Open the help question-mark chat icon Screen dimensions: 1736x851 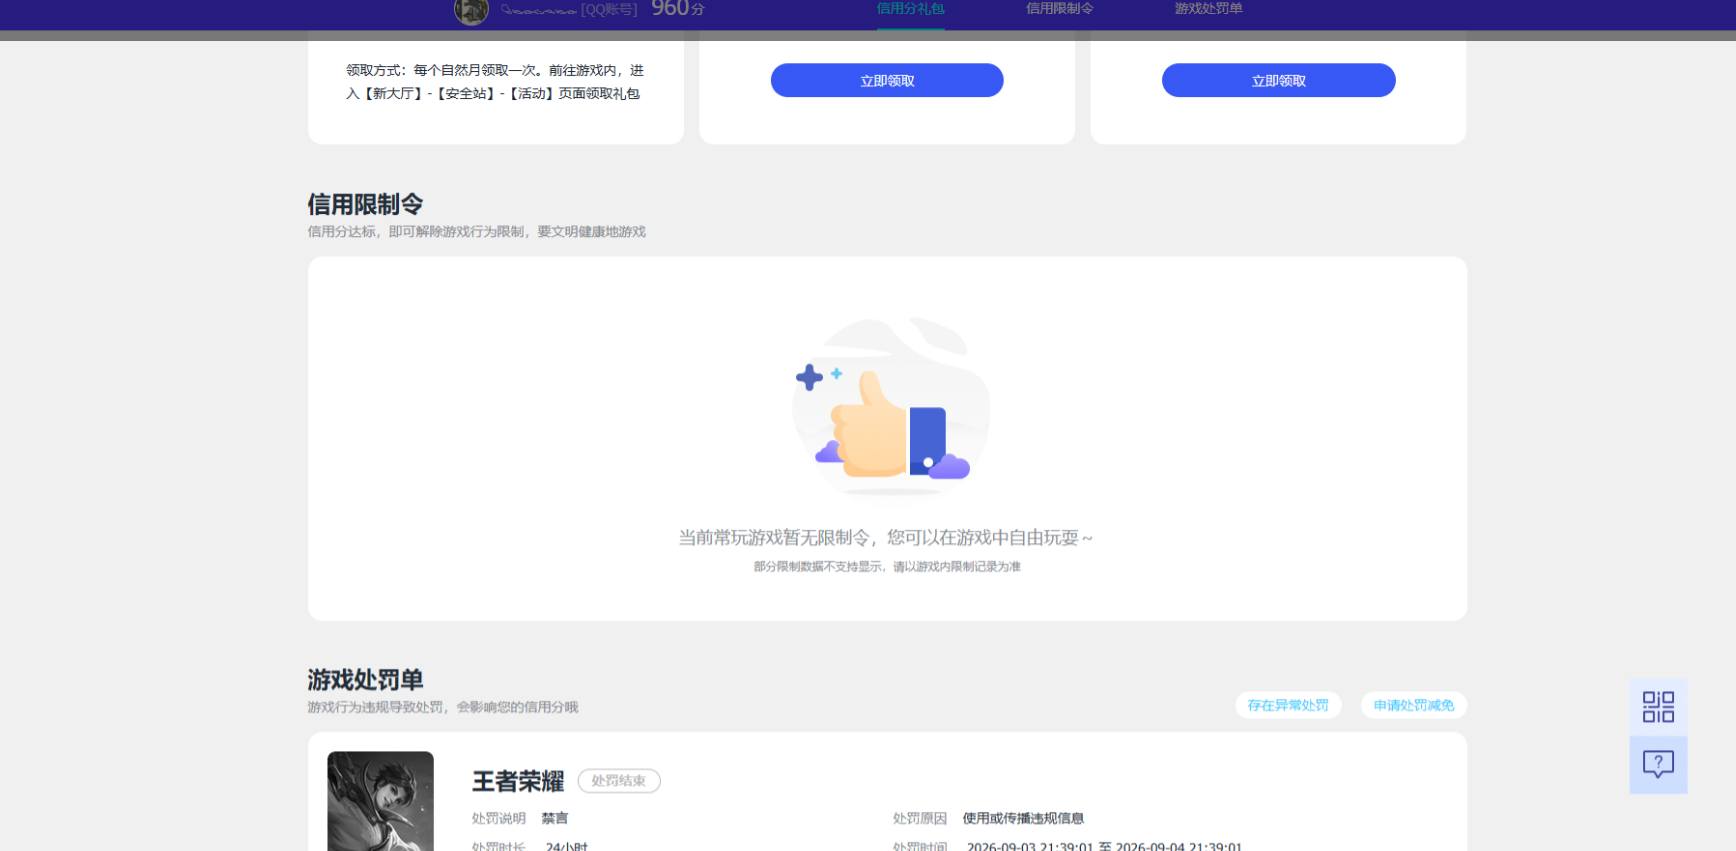pos(1658,765)
